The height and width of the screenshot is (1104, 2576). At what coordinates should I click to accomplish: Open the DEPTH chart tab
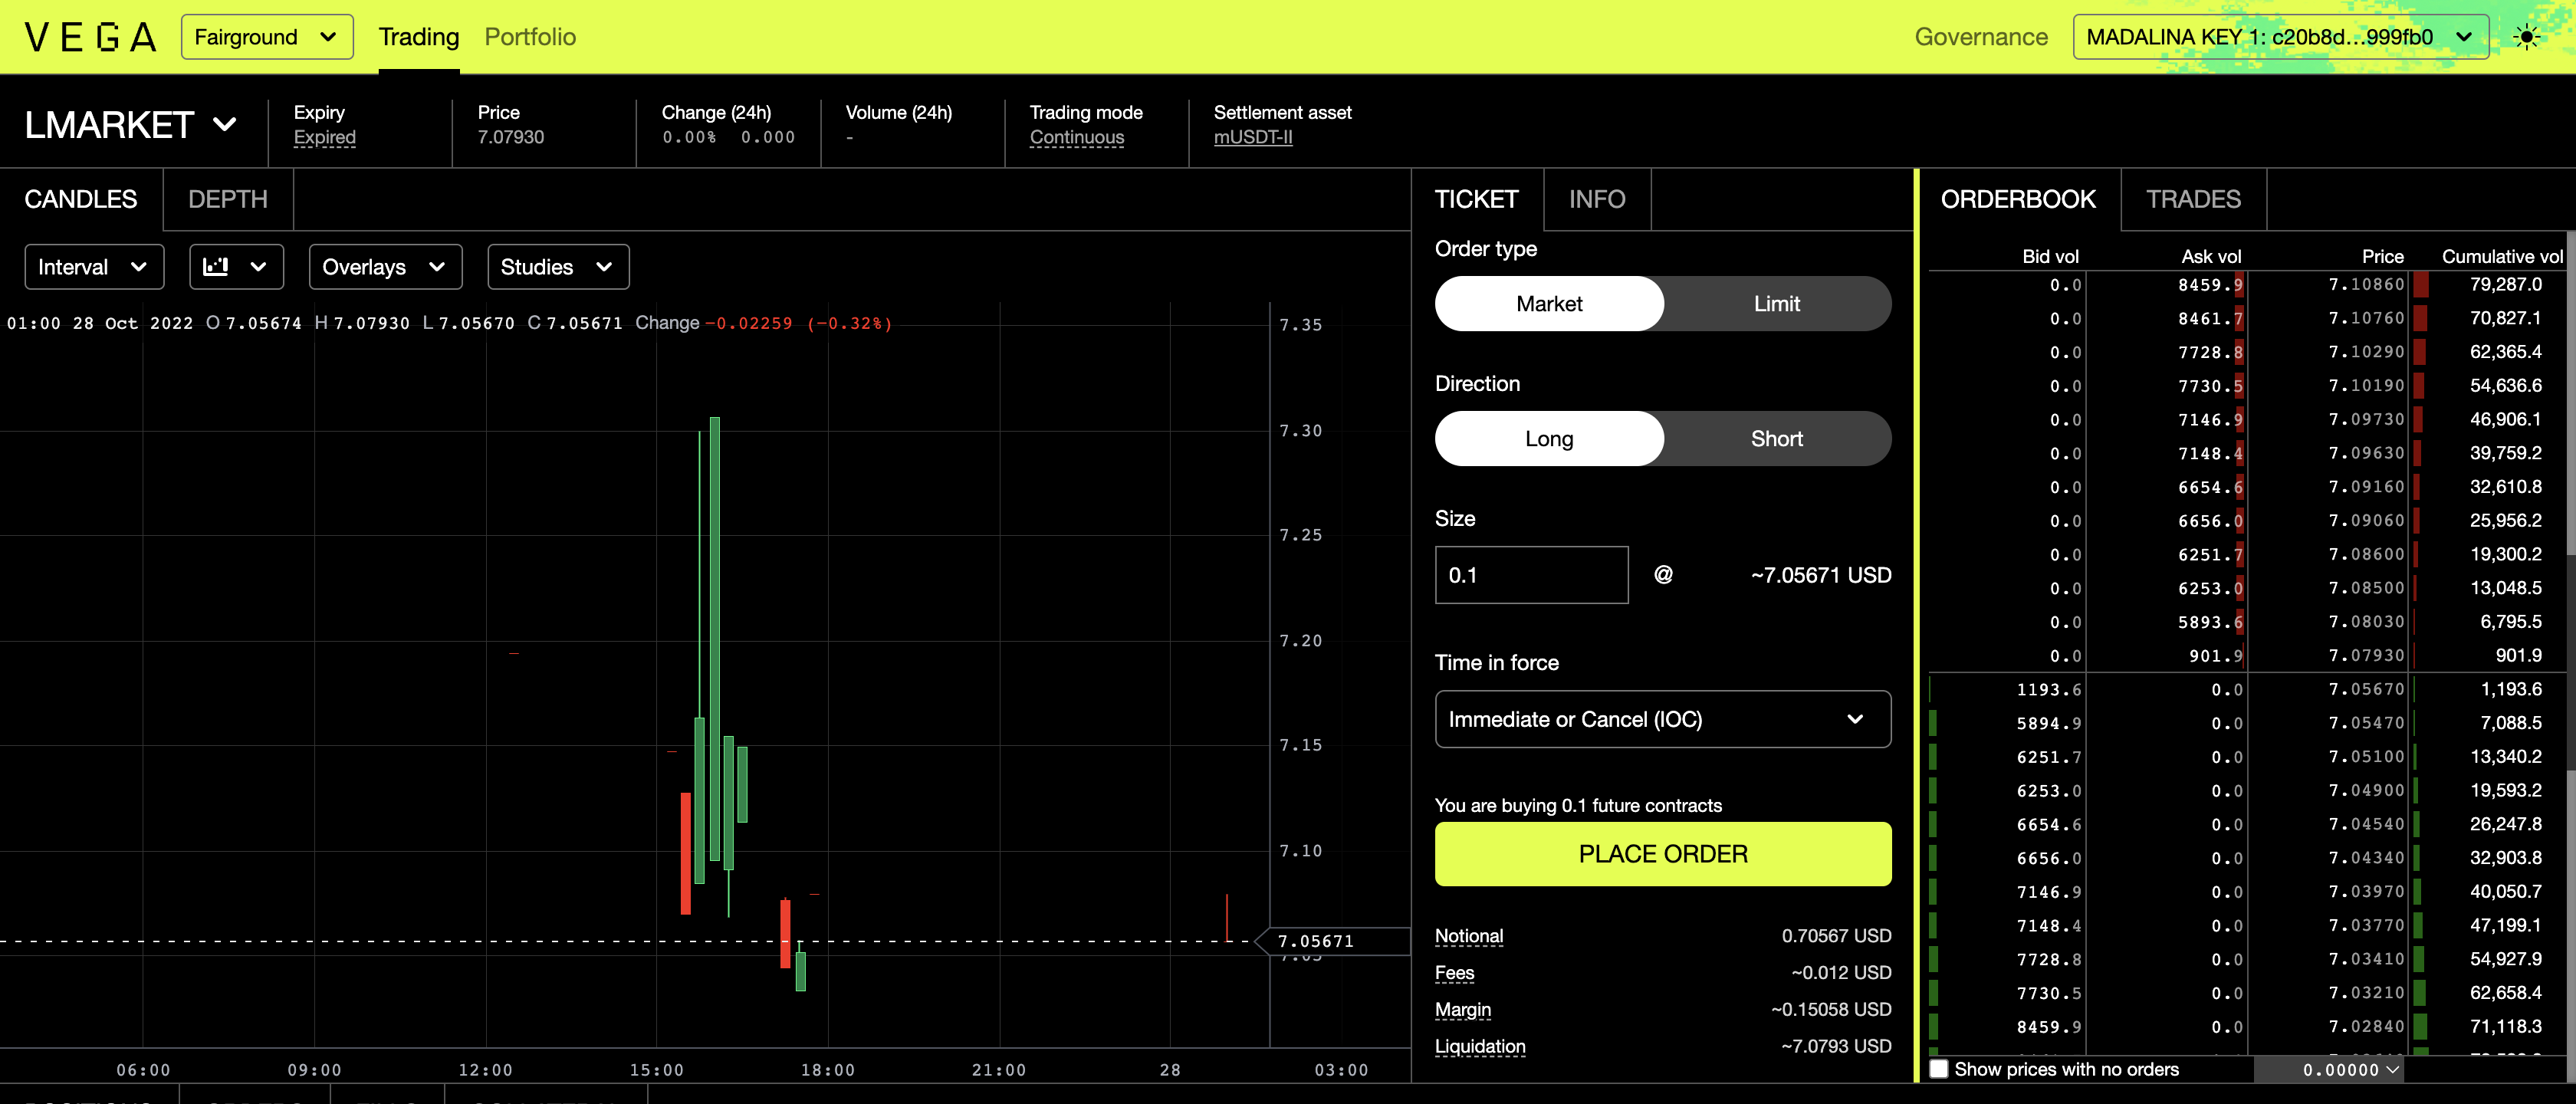click(227, 199)
